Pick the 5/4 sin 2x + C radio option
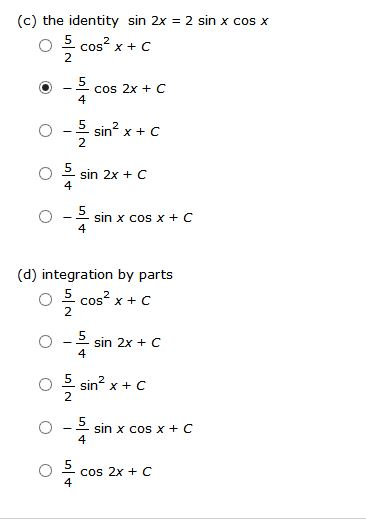Viewport: 366px width, 525px height. 46,173
